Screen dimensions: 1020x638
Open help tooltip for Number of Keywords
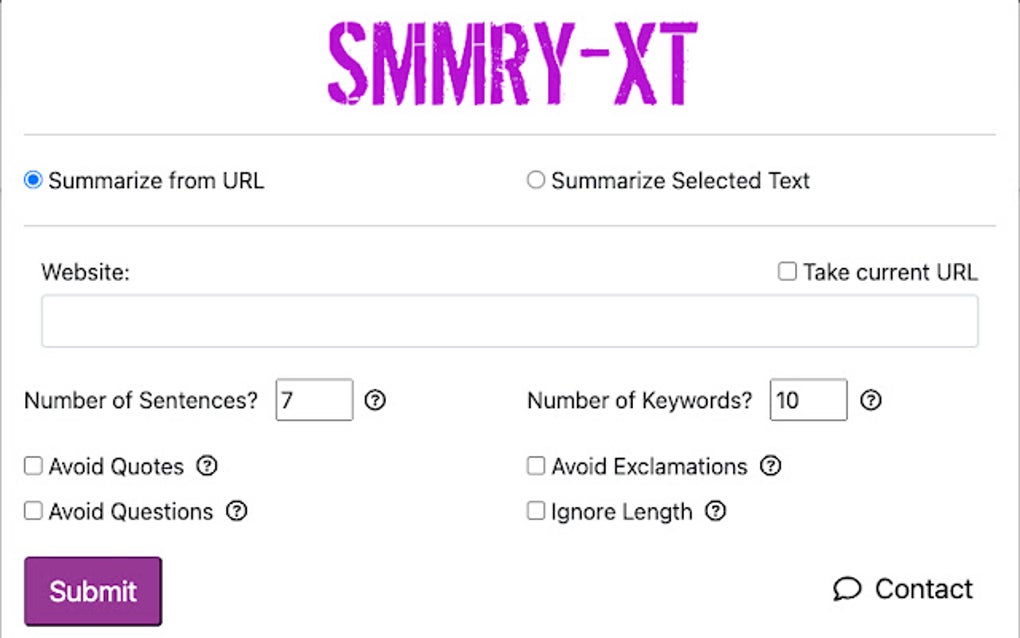click(870, 401)
